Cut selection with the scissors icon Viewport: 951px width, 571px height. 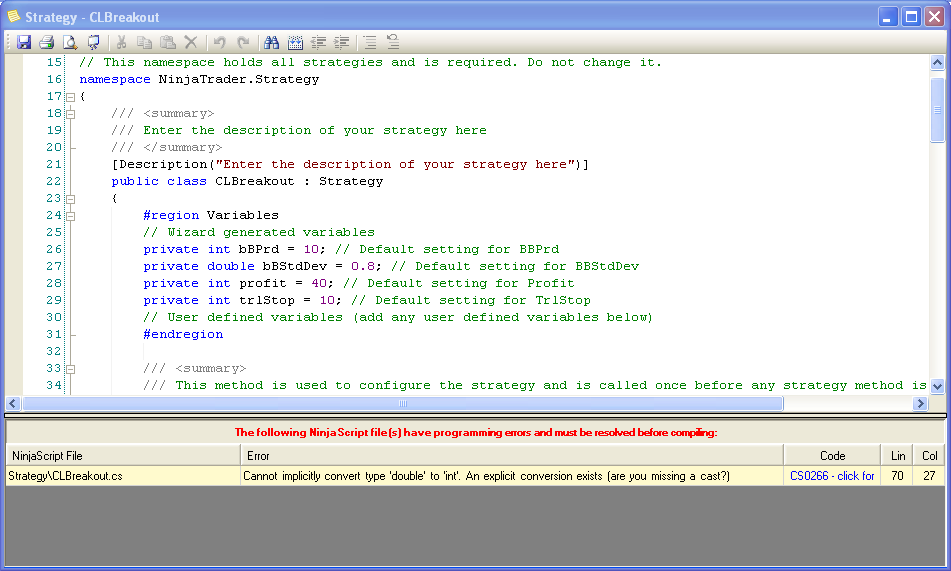(x=121, y=42)
